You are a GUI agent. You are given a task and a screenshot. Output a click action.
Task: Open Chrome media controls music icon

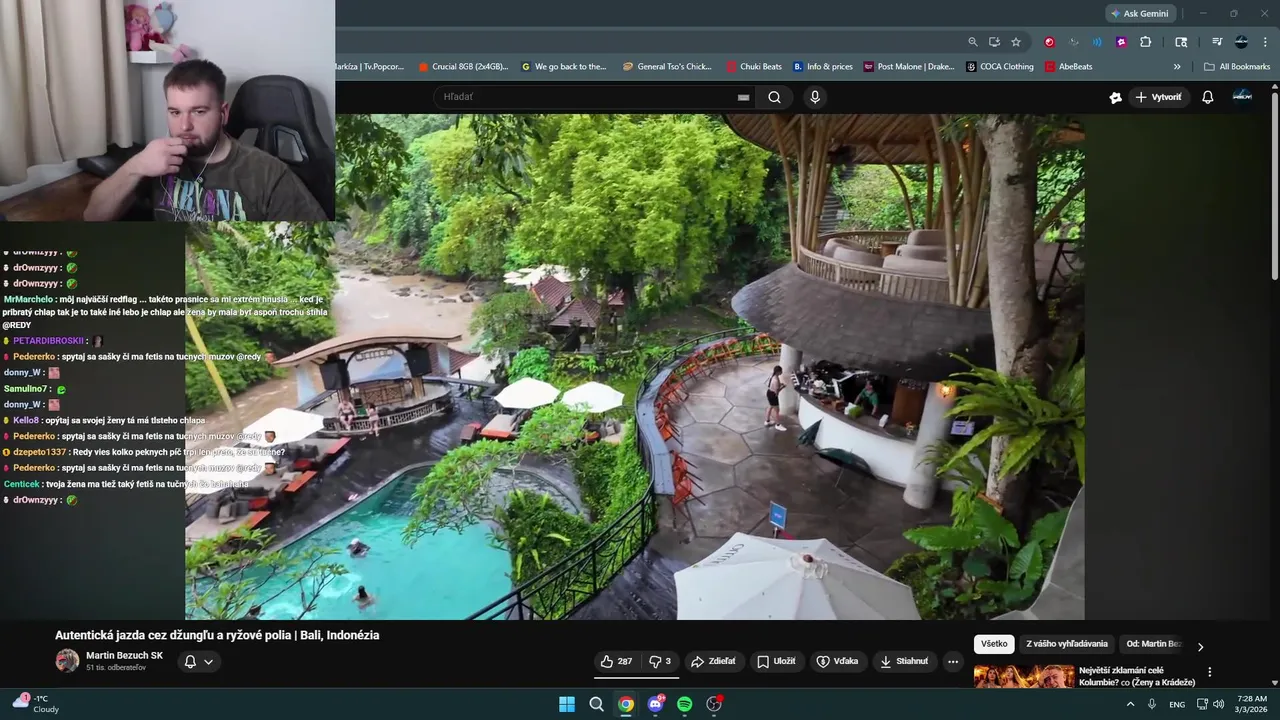pos(1217,42)
